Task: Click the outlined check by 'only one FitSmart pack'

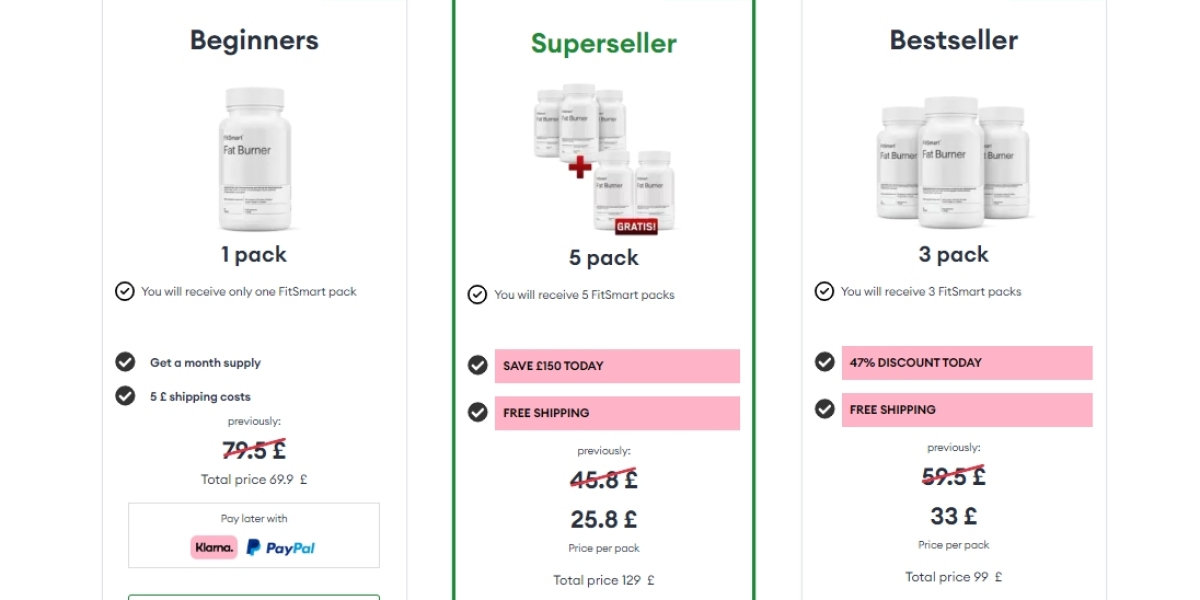Action: click(125, 292)
